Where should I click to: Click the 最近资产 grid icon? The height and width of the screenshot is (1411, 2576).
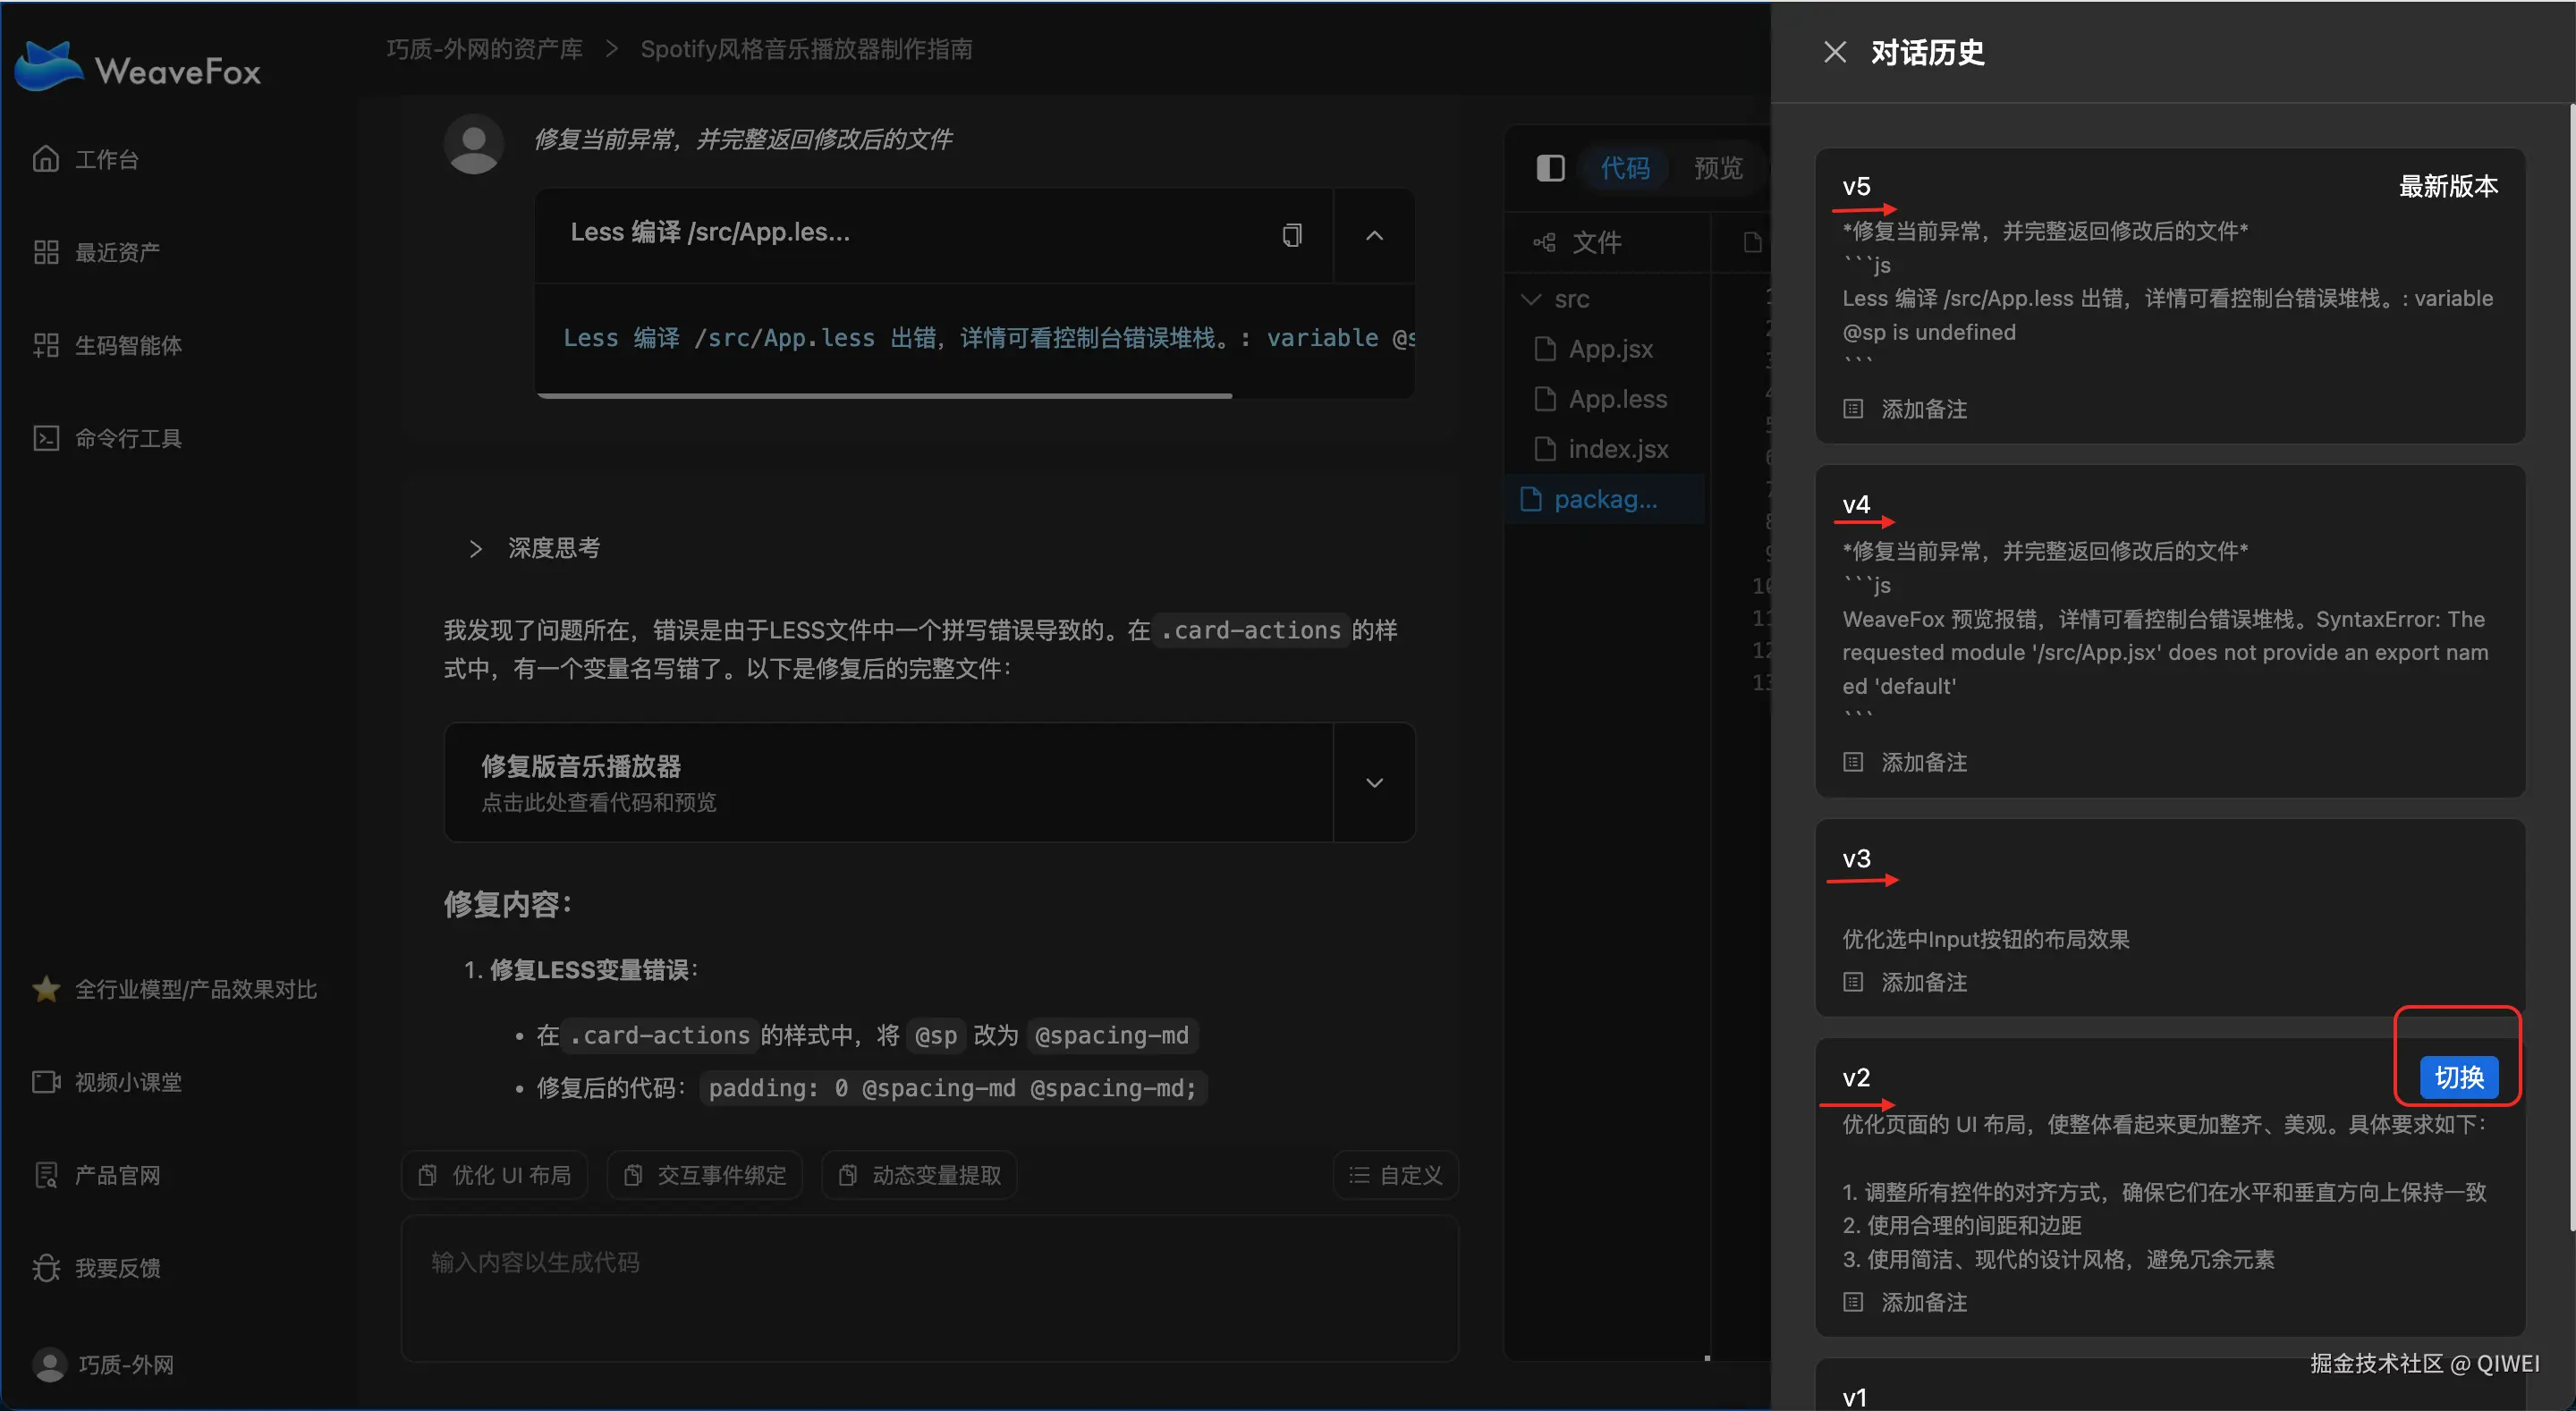click(x=46, y=252)
